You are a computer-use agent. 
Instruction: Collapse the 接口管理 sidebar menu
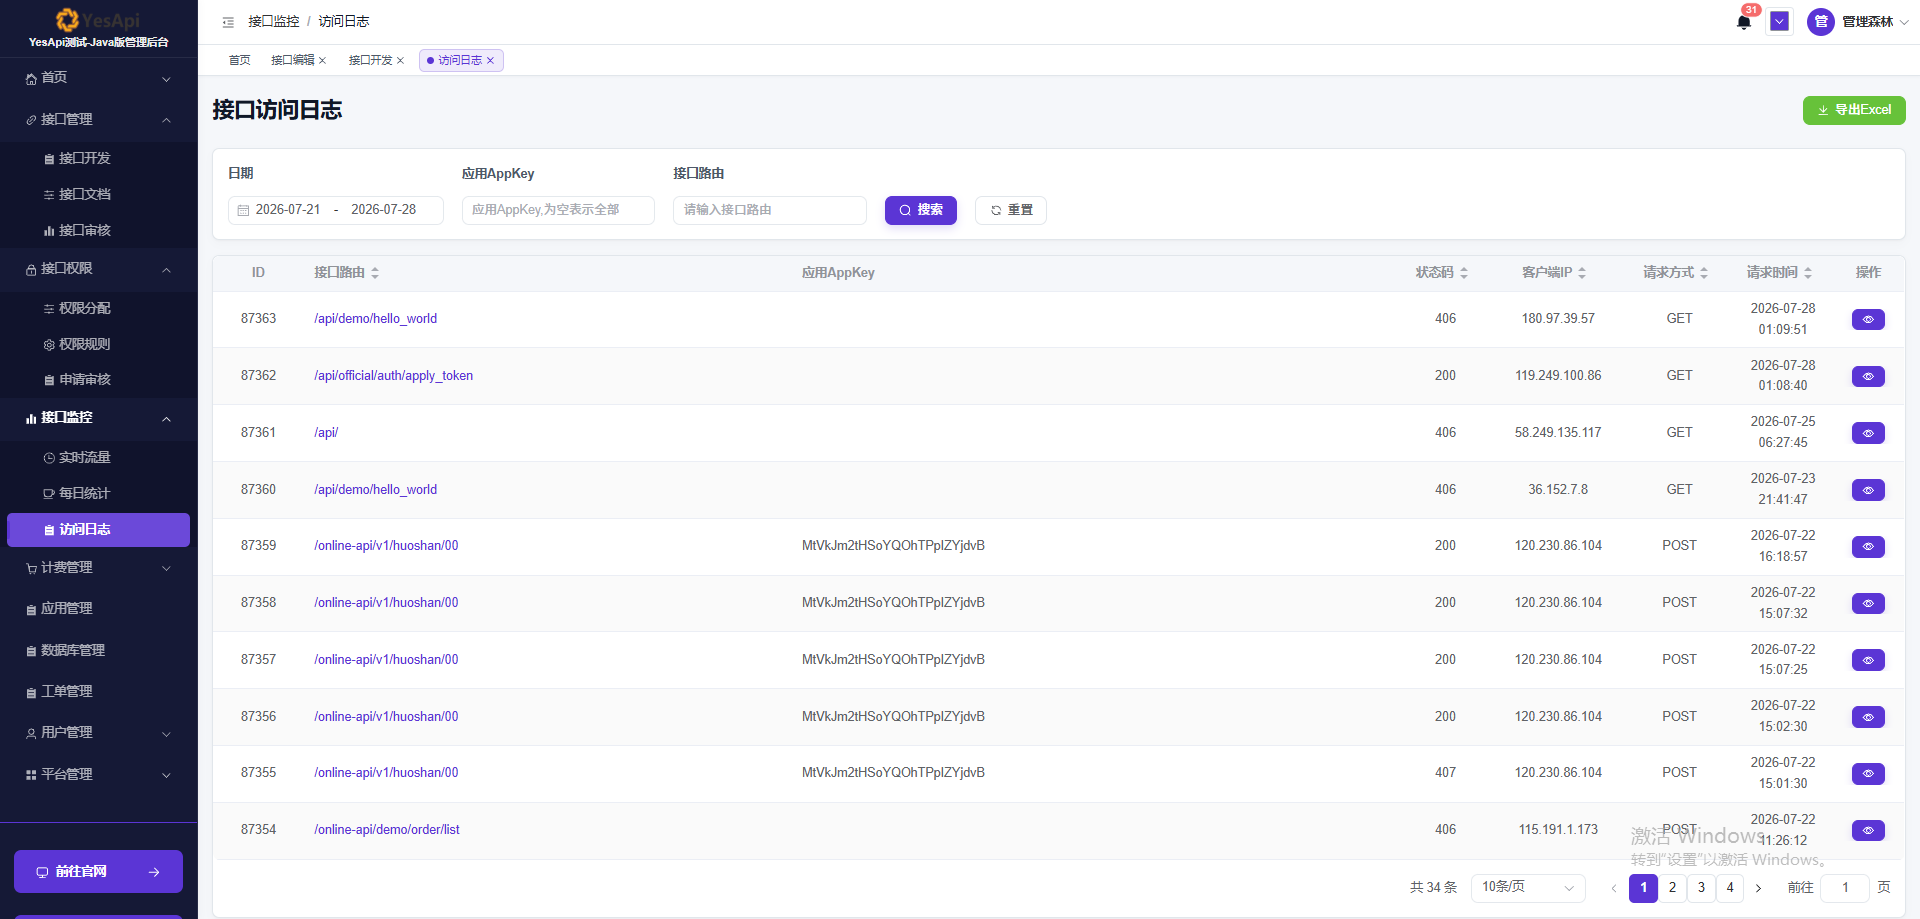(x=98, y=120)
